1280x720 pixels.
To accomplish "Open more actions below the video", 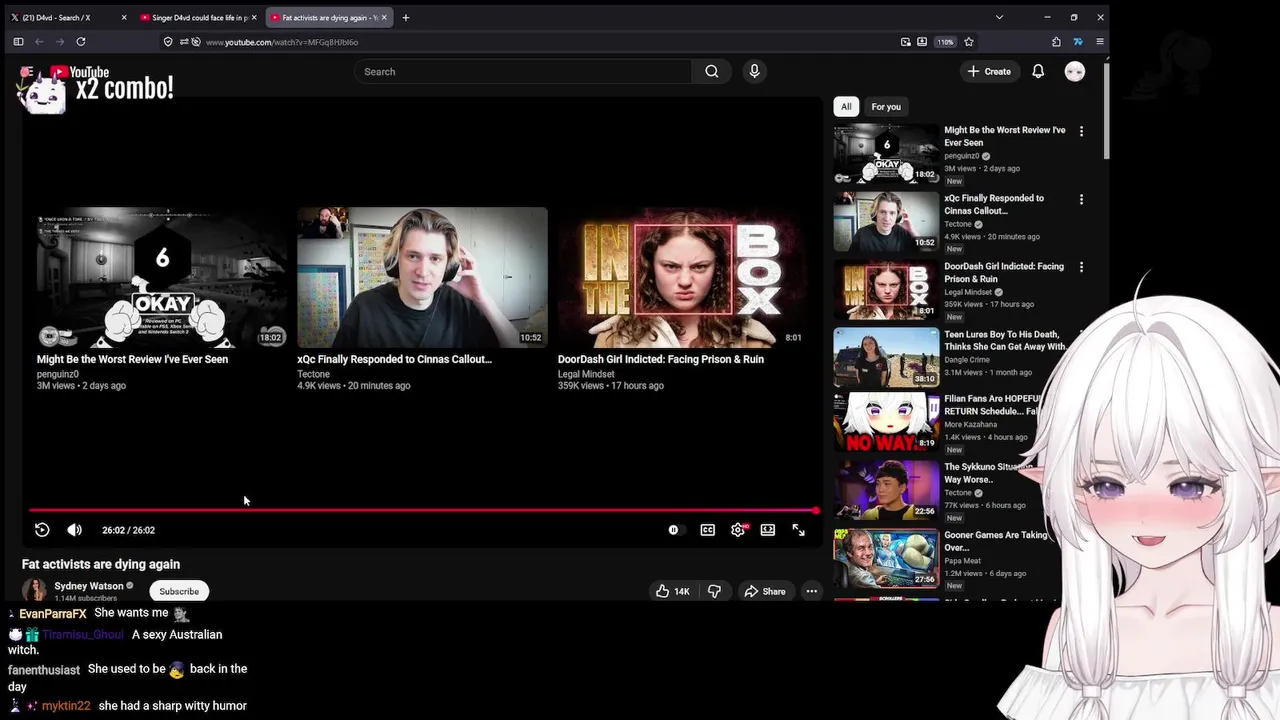I will pyautogui.click(x=812, y=591).
